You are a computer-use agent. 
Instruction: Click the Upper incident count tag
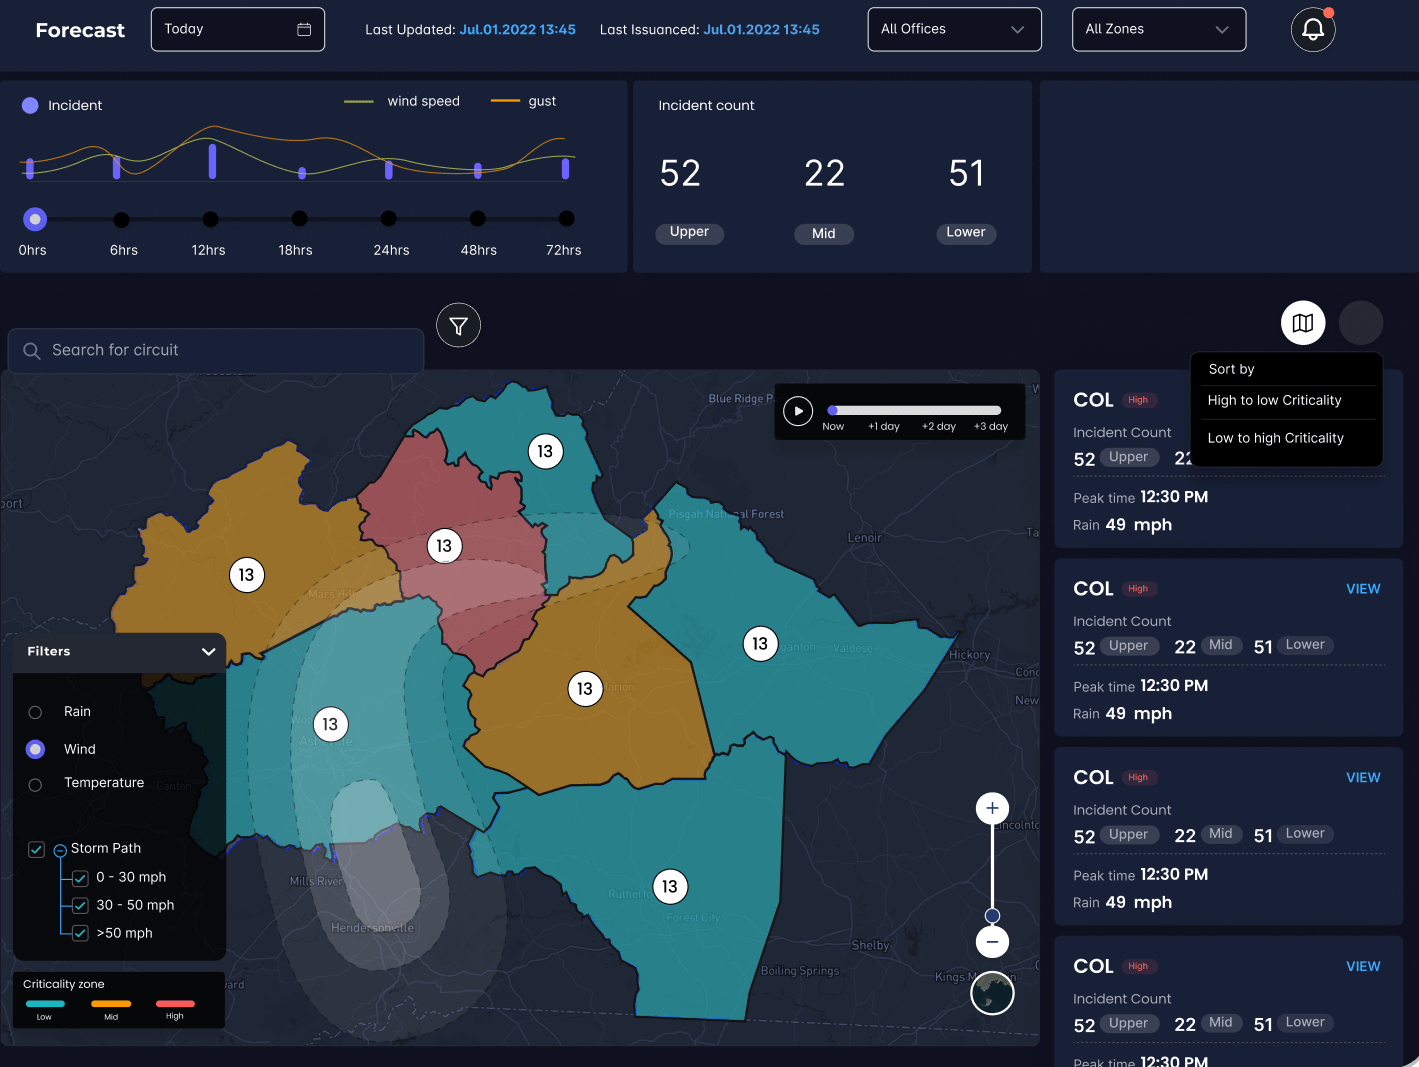click(x=689, y=232)
